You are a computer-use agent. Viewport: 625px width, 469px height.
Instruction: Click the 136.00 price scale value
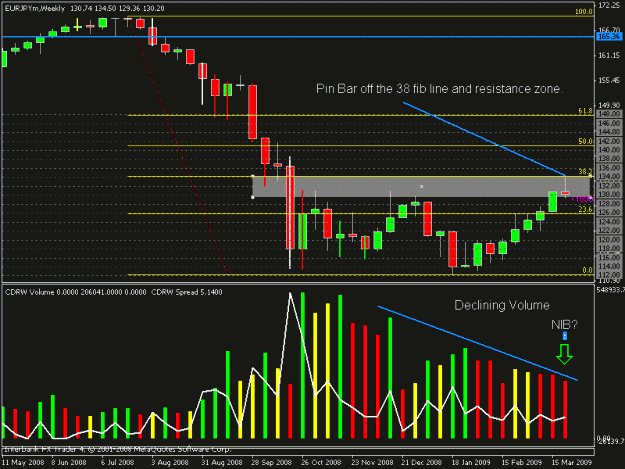pos(609,168)
